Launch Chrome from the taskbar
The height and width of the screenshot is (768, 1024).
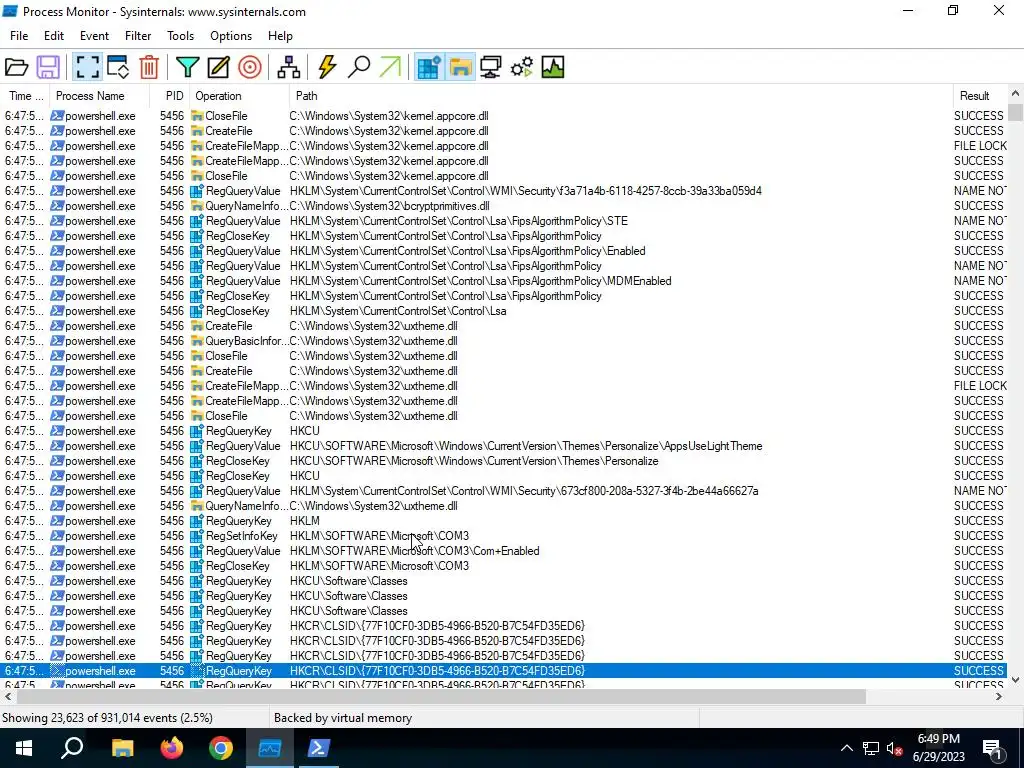pos(221,748)
